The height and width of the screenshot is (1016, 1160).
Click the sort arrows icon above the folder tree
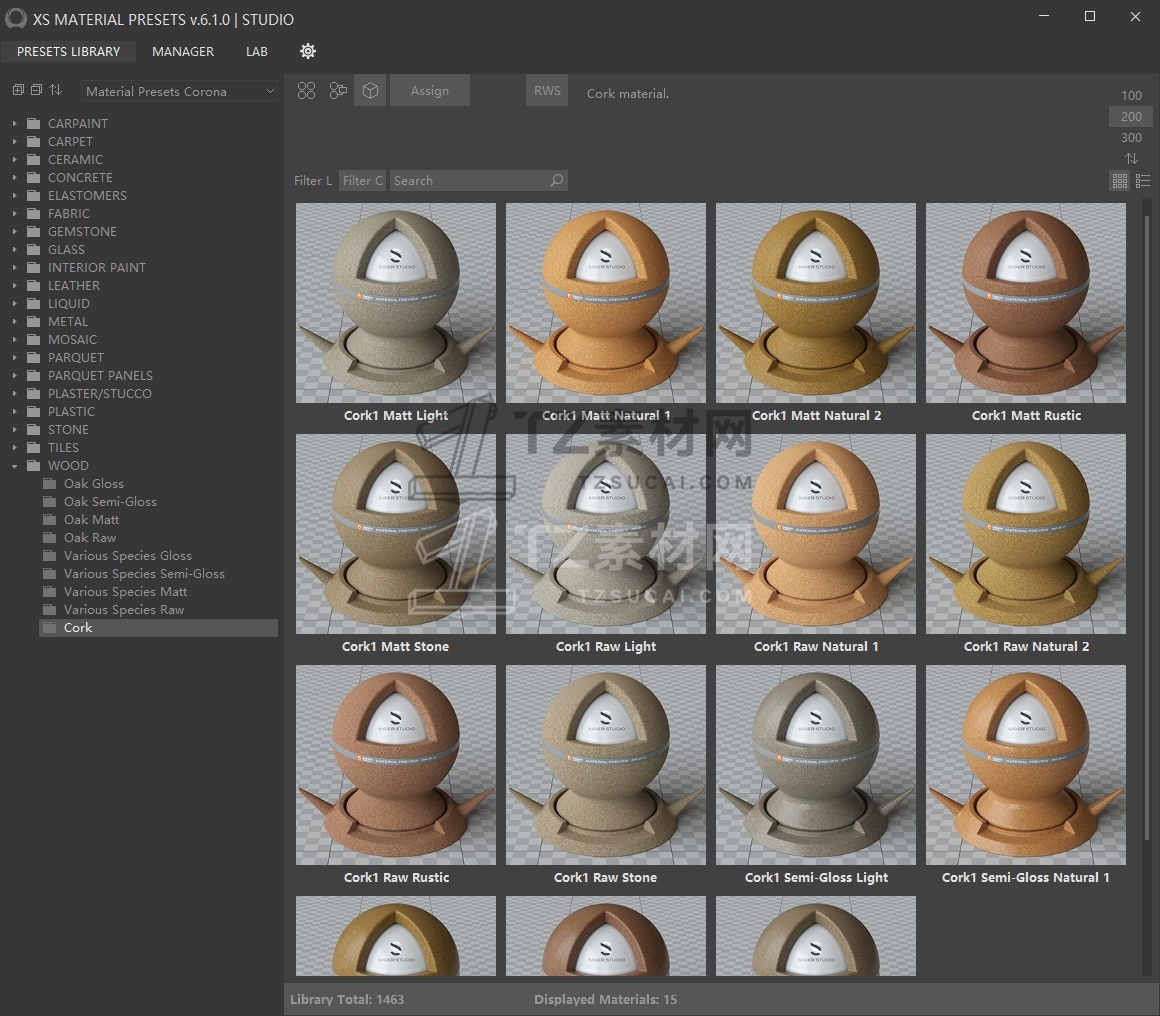pos(55,90)
